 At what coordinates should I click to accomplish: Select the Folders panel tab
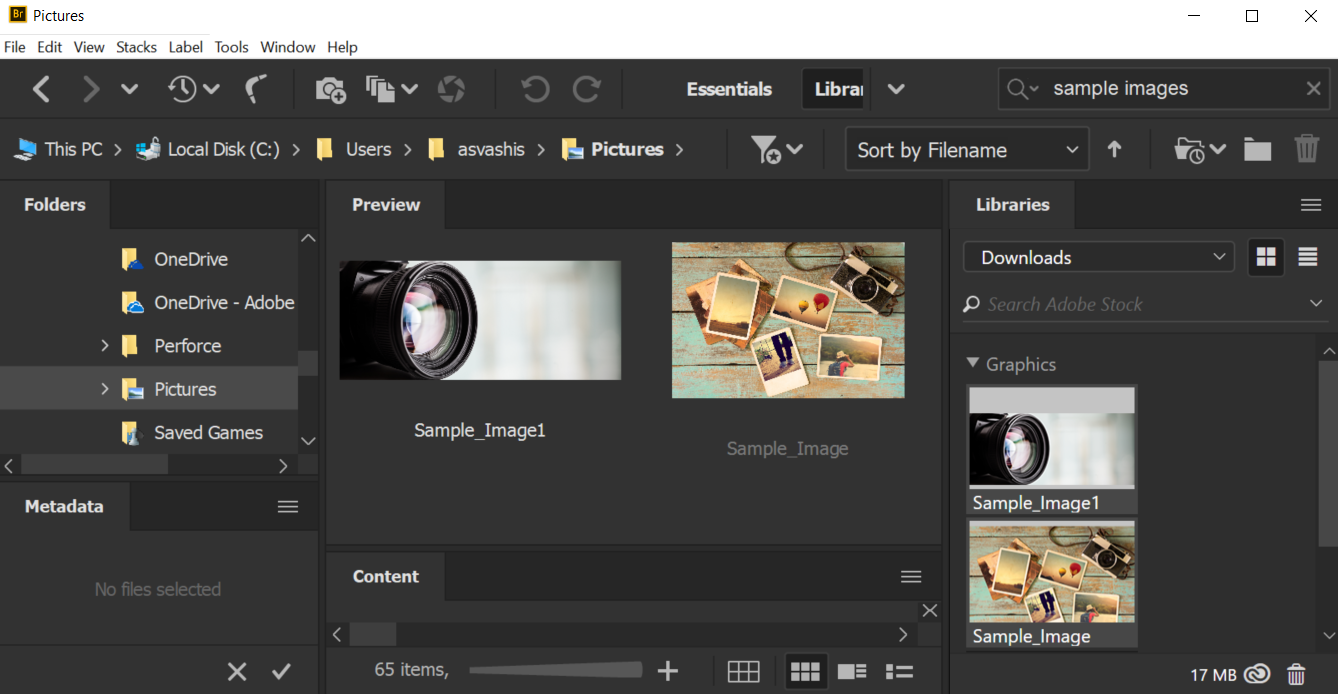(x=55, y=204)
